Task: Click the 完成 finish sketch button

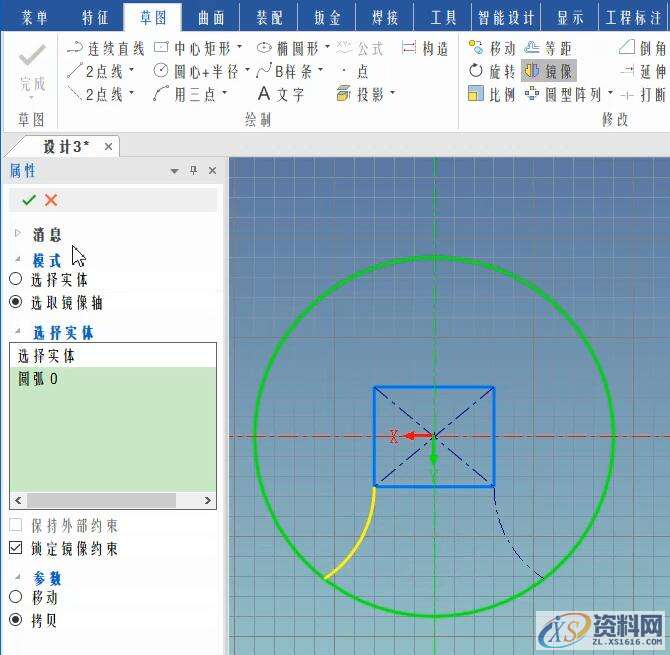Action: click(x=32, y=72)
